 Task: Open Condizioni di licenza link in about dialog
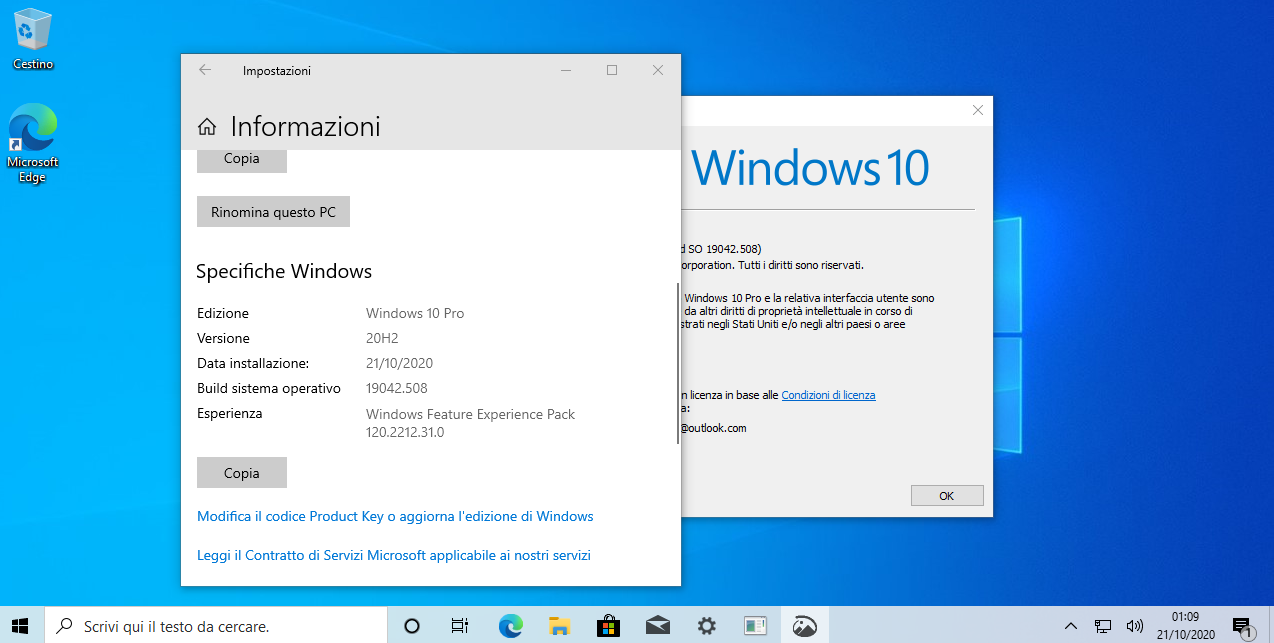(x=828, y=395)
